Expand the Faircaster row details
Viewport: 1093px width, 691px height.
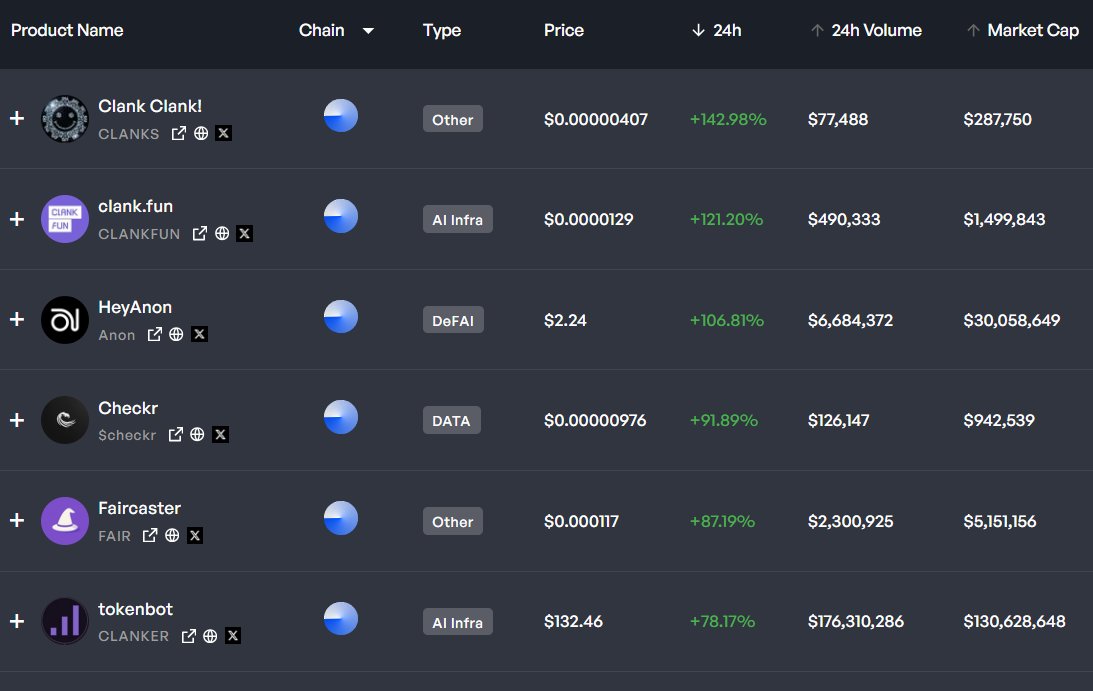[x=16, y=521]
